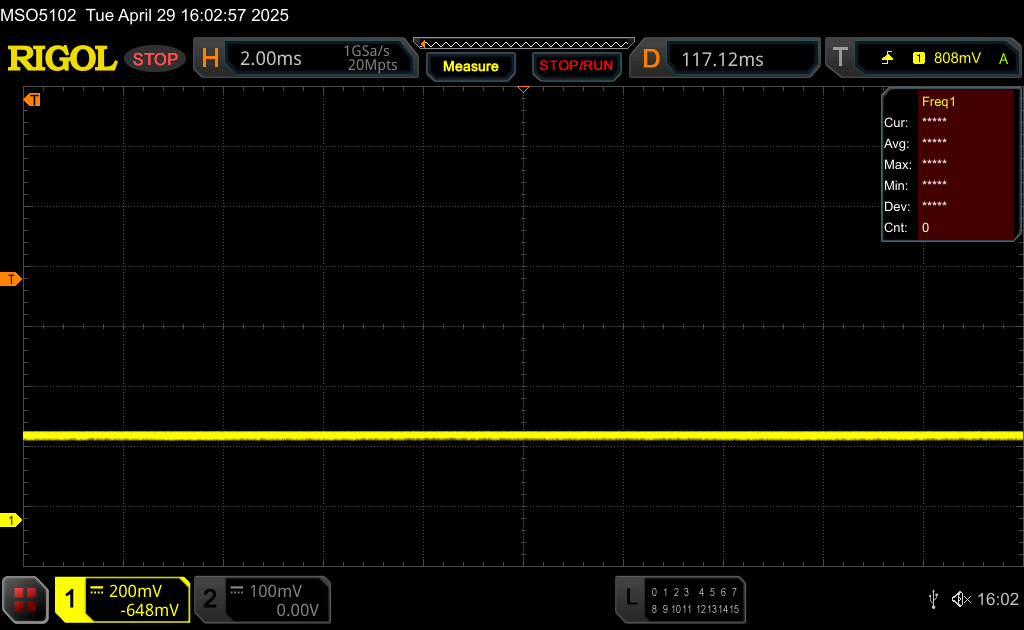Open the function navigation grid icon
This screenshot has height=630, width=1024.
[x=25, y=599]
